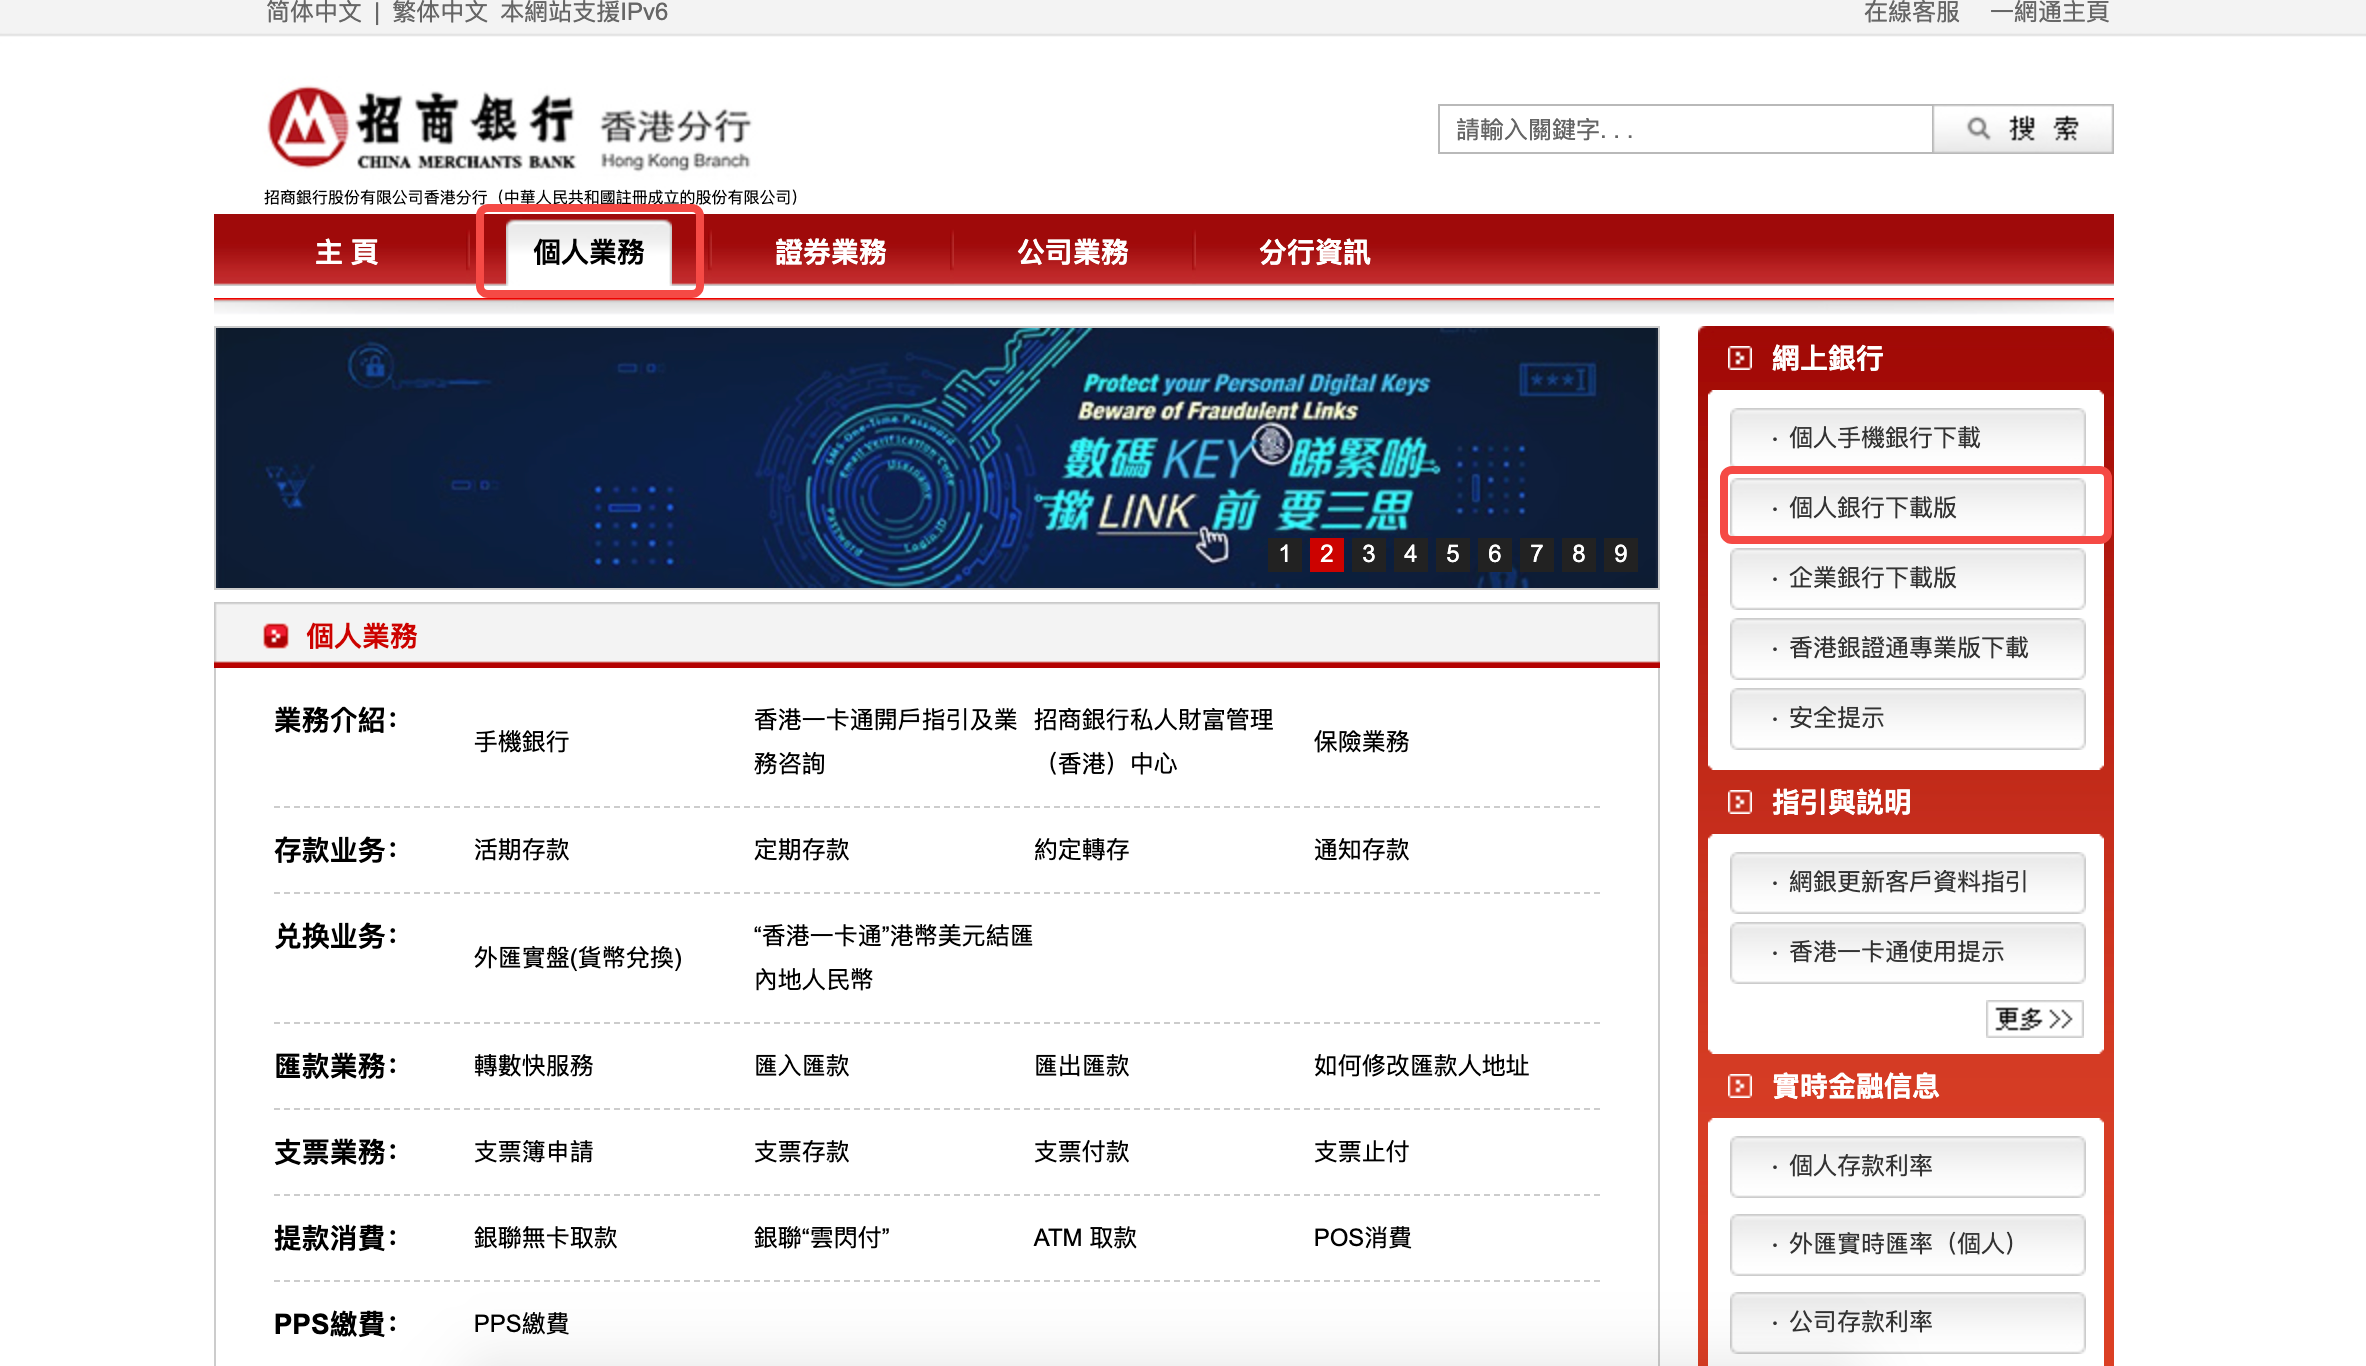This screenshot has width=2366, height=1366.
Task: Open the 支票止付 link
Action: (x=1361, y=1152)
